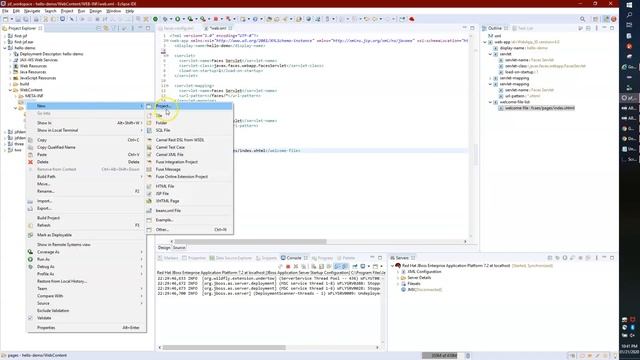Switch to the Design editor tab
Viewport: 640px width, 360px height.
coord(164,248)
